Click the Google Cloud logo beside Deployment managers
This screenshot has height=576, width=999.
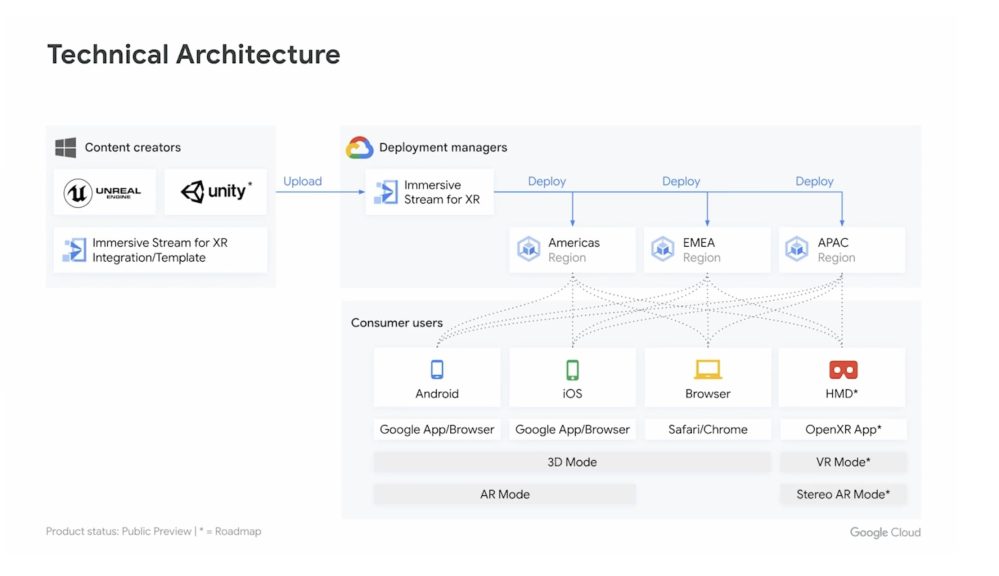[x=359, y=147]
